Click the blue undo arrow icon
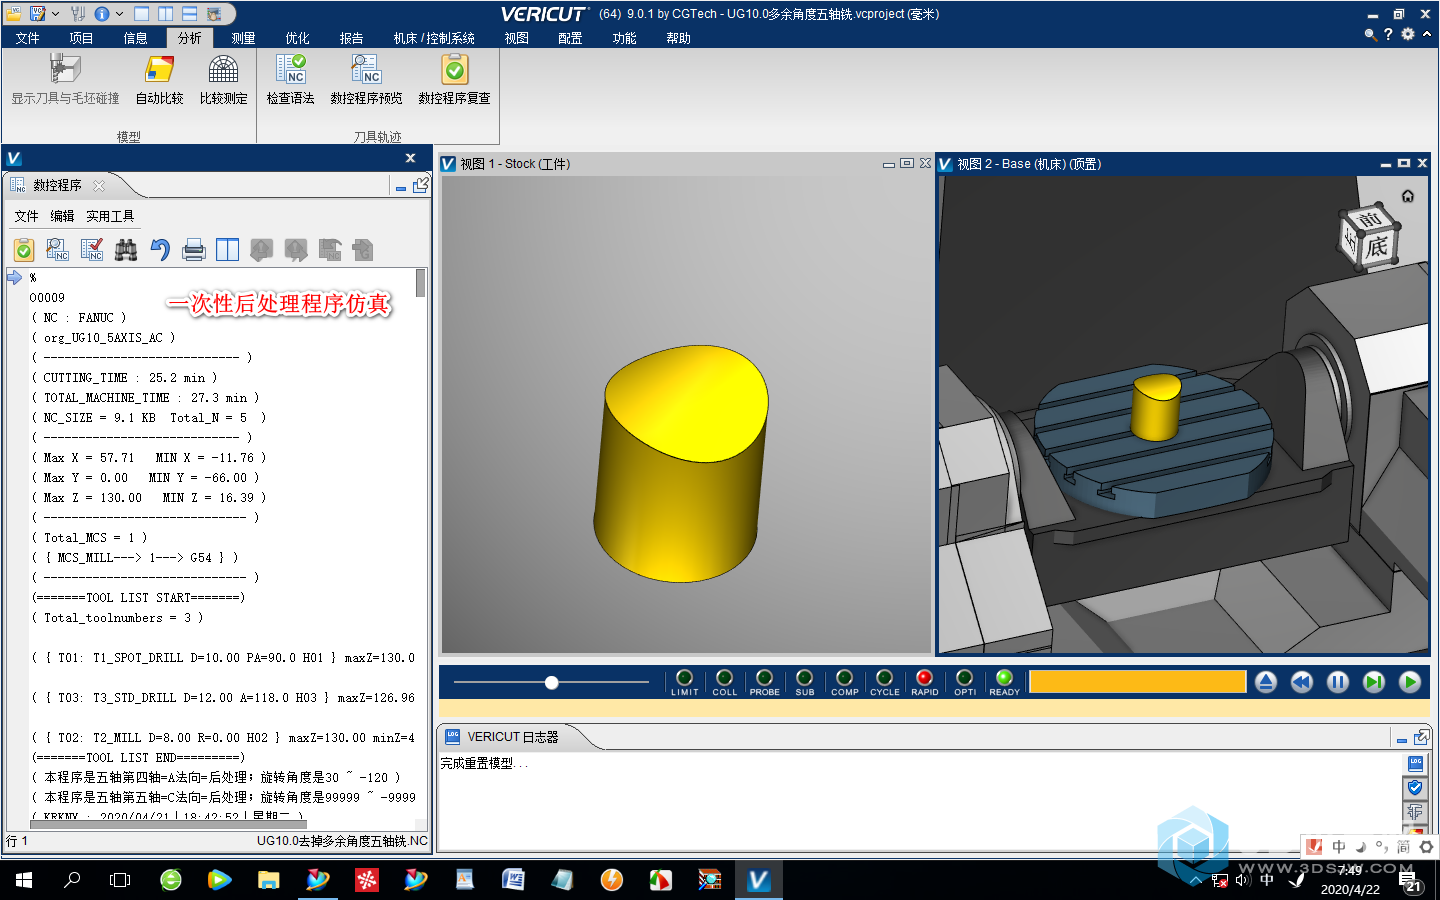Image resolution: width=1440 pixels, height=900 pixels. click(x=160, y=250)
